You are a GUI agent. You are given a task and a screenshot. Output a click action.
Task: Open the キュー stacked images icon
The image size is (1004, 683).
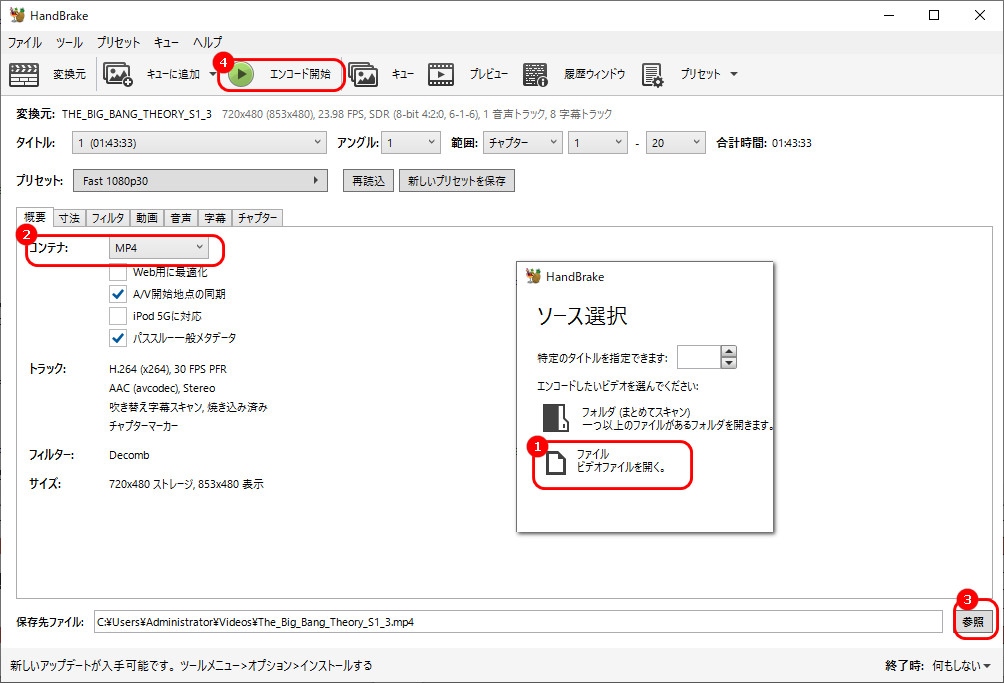tap(363, 74)
